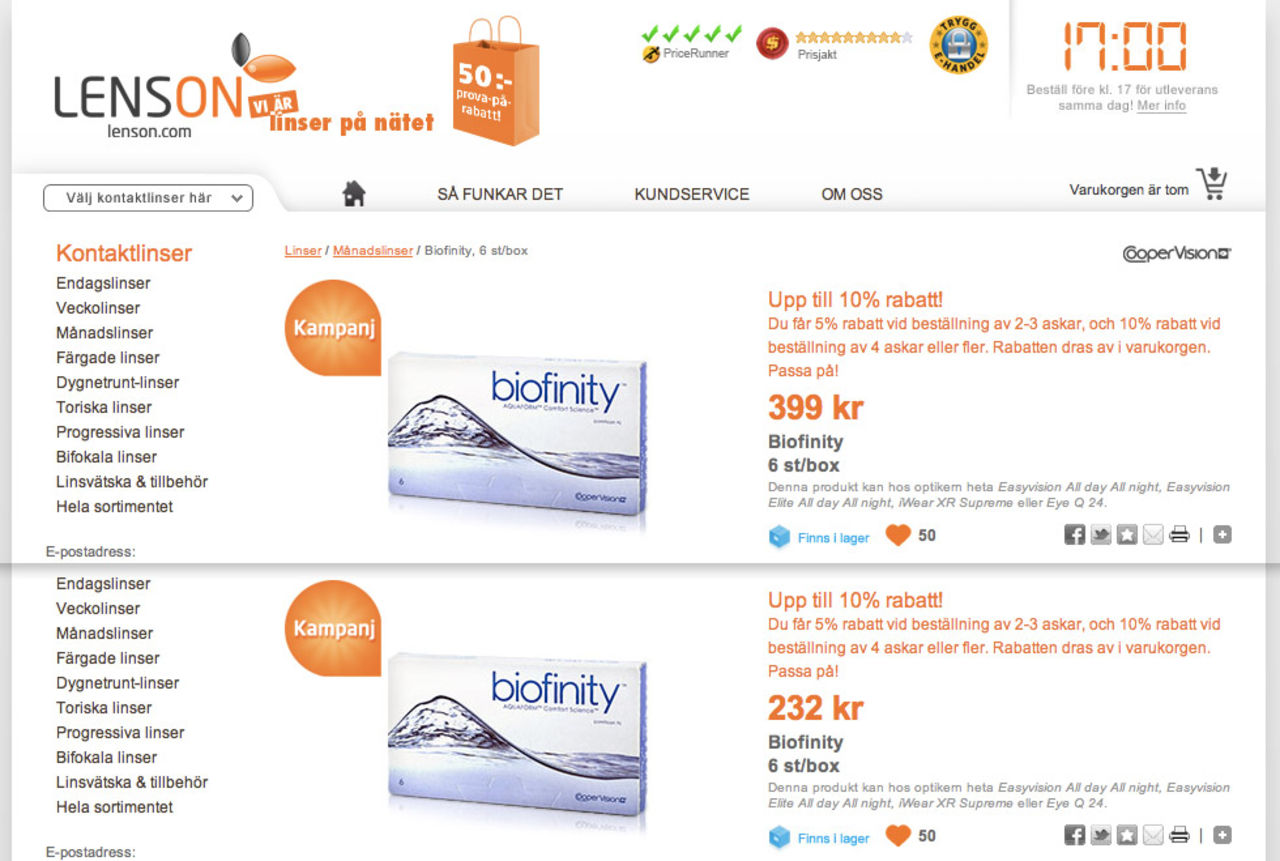This screenshot has height=861, width=1280.
Task: Like the 399 kr Biofinity with heart
Action: click(x=898, y=536)
